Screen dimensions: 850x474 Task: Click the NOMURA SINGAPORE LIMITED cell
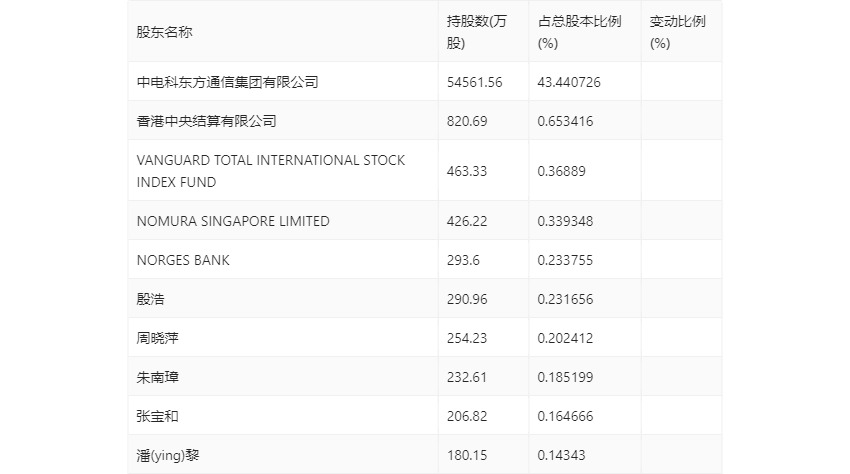(x=233, y=221)
